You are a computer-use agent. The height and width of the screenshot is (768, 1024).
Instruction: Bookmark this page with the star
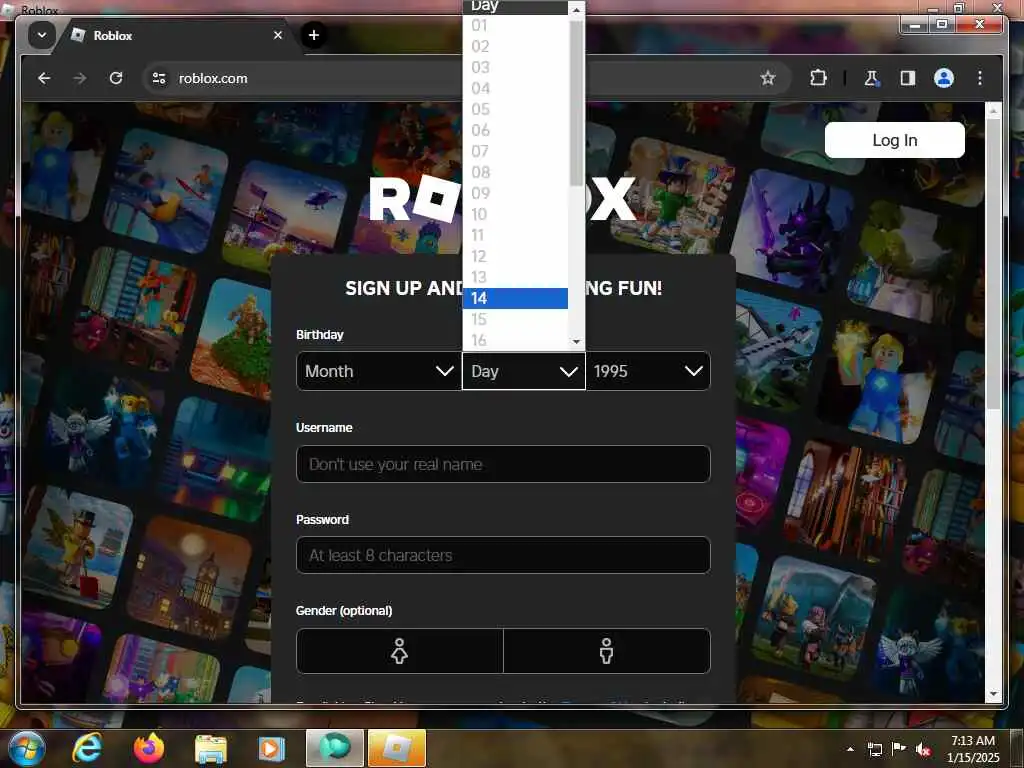coord(767,78)
